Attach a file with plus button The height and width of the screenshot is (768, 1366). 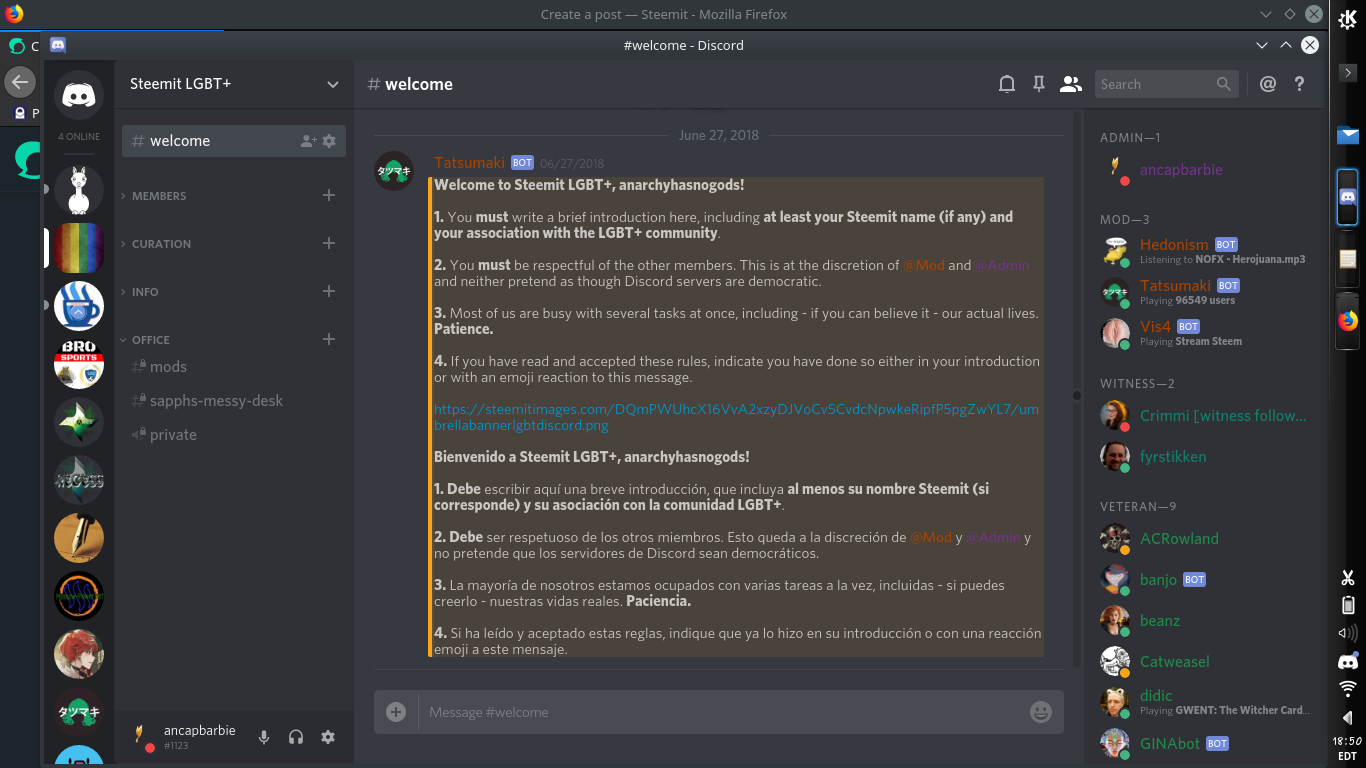click(x=396, y=712)
